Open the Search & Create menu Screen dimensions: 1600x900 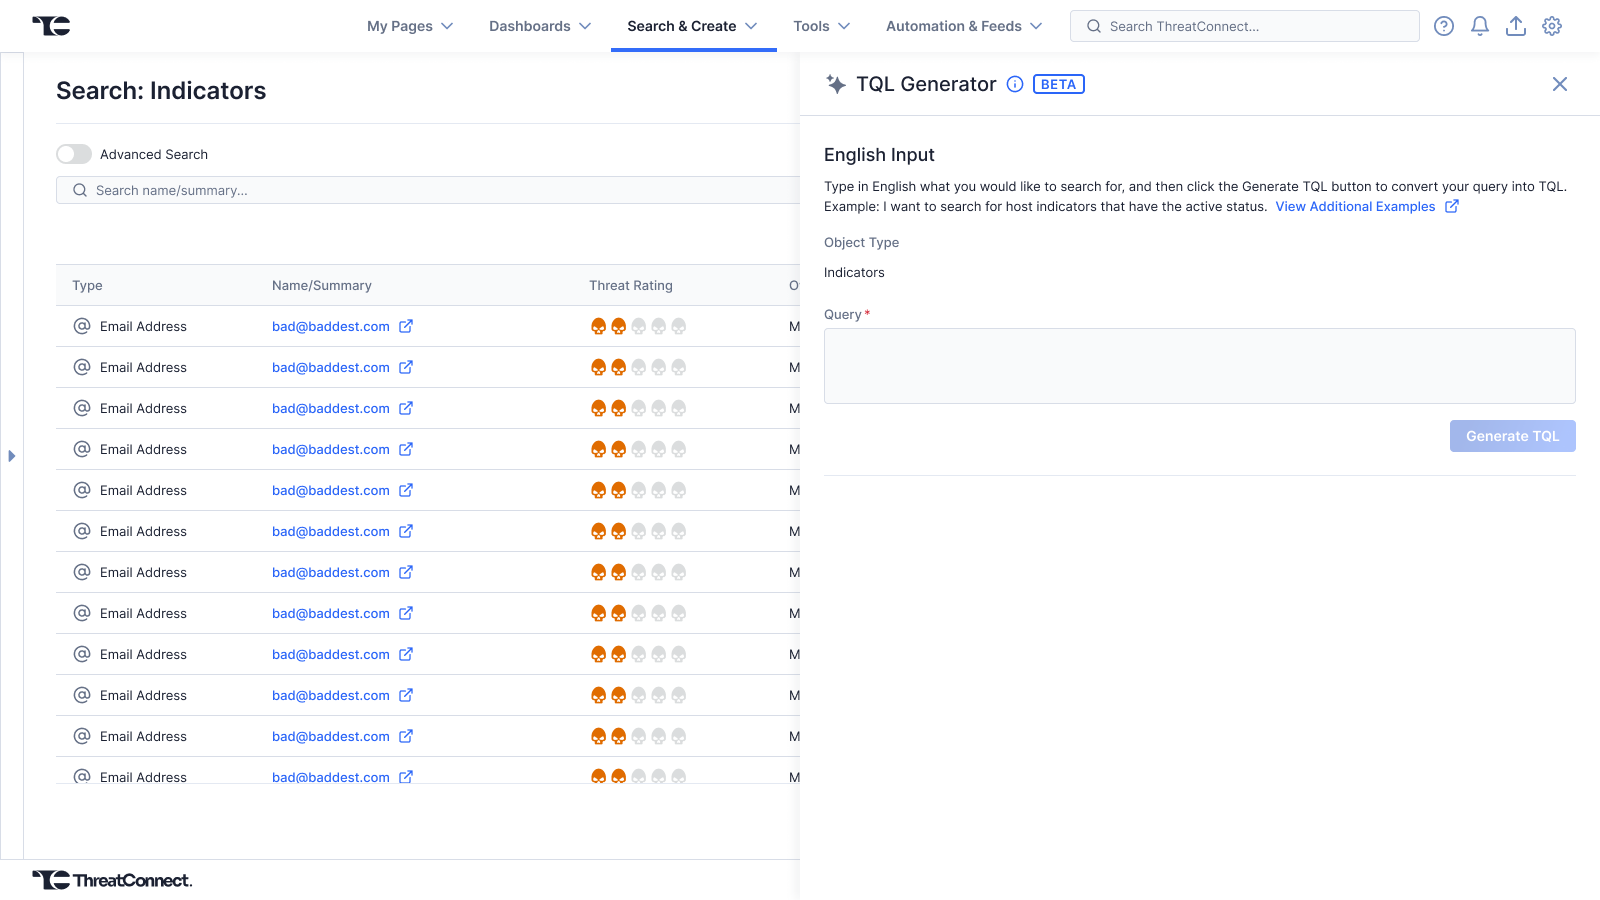692,26
